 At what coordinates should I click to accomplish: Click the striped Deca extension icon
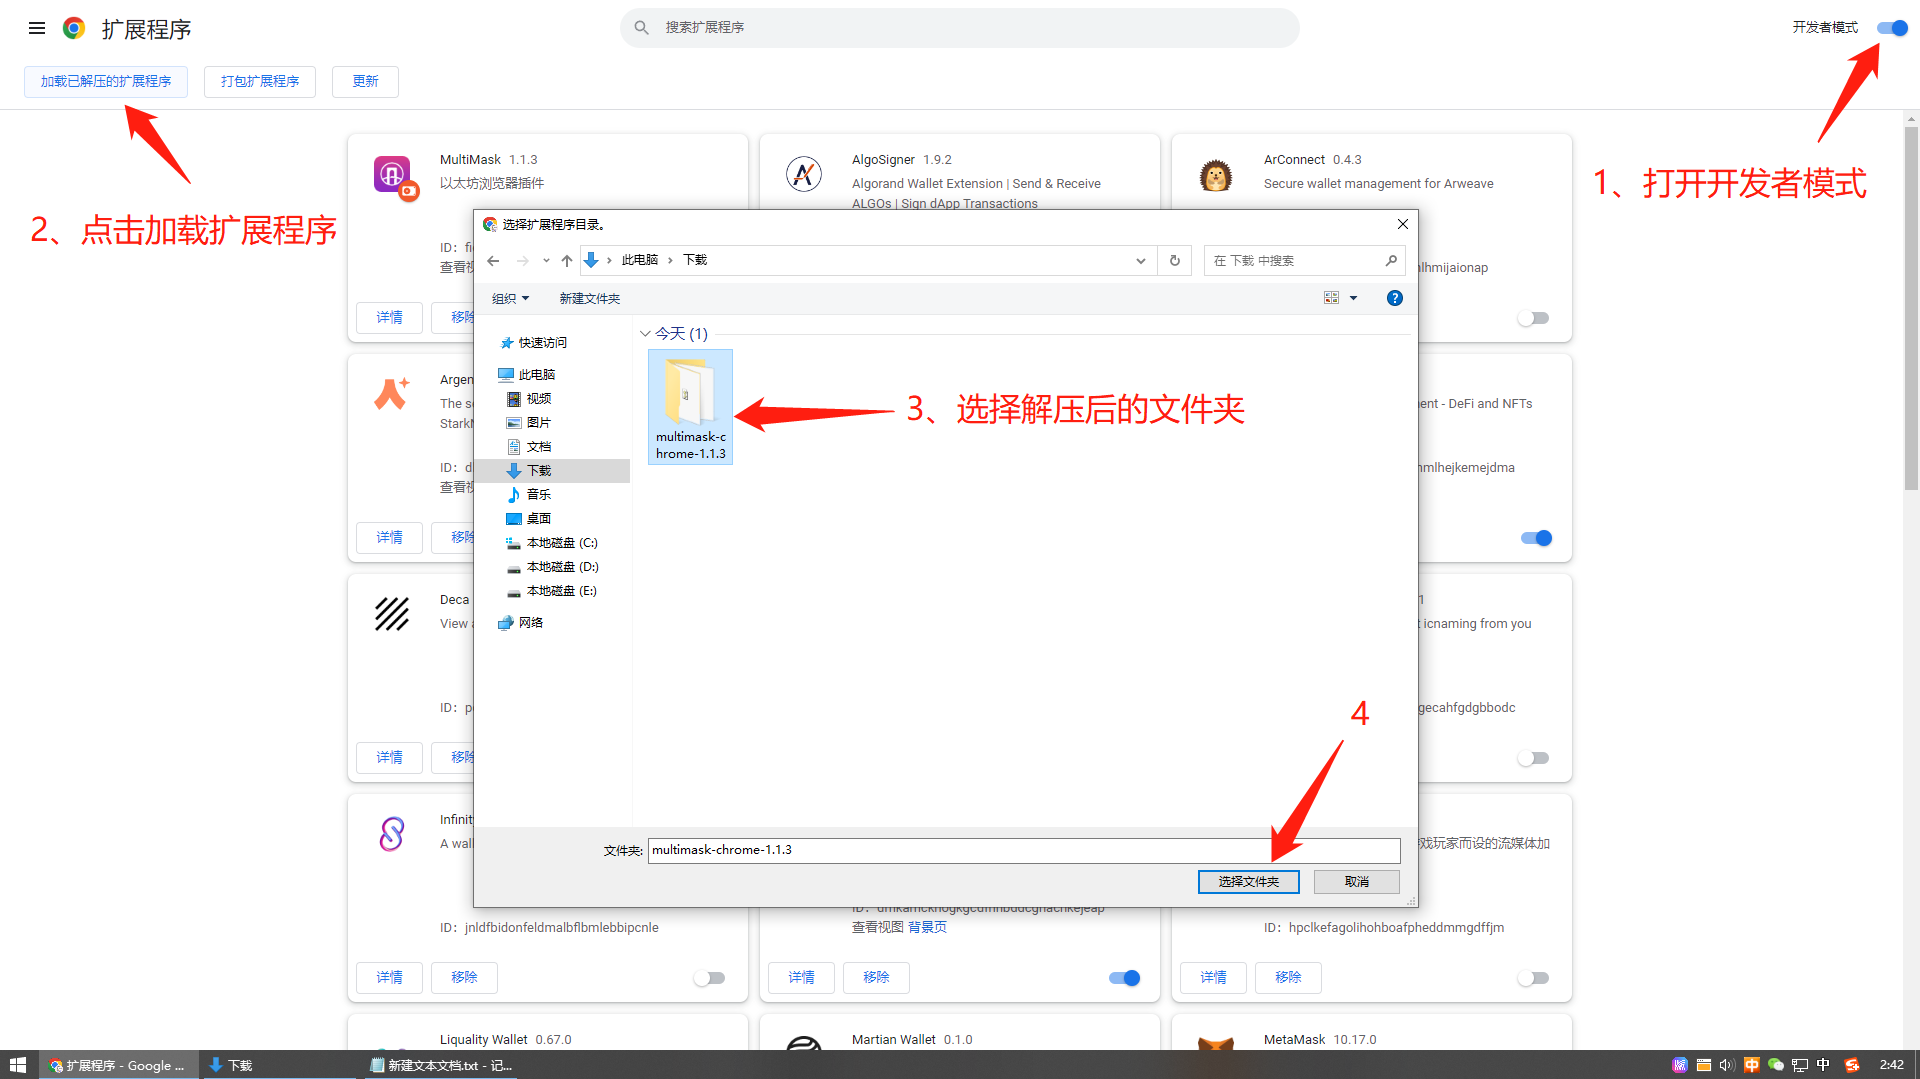pyautogui.click(x=392, y=613)
